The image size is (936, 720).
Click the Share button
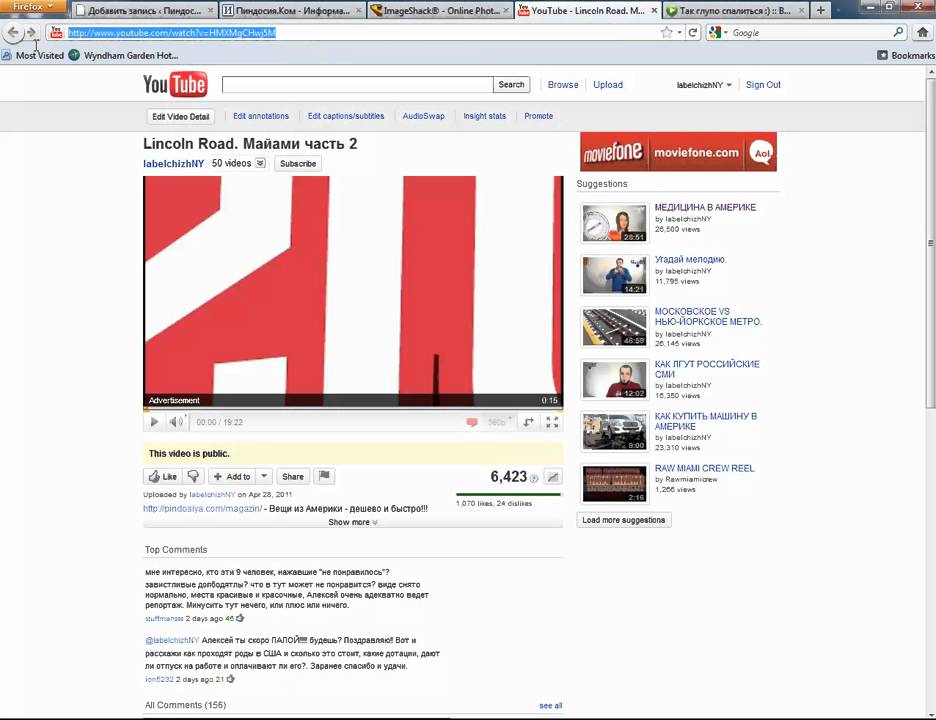click(x=292, y=476)
